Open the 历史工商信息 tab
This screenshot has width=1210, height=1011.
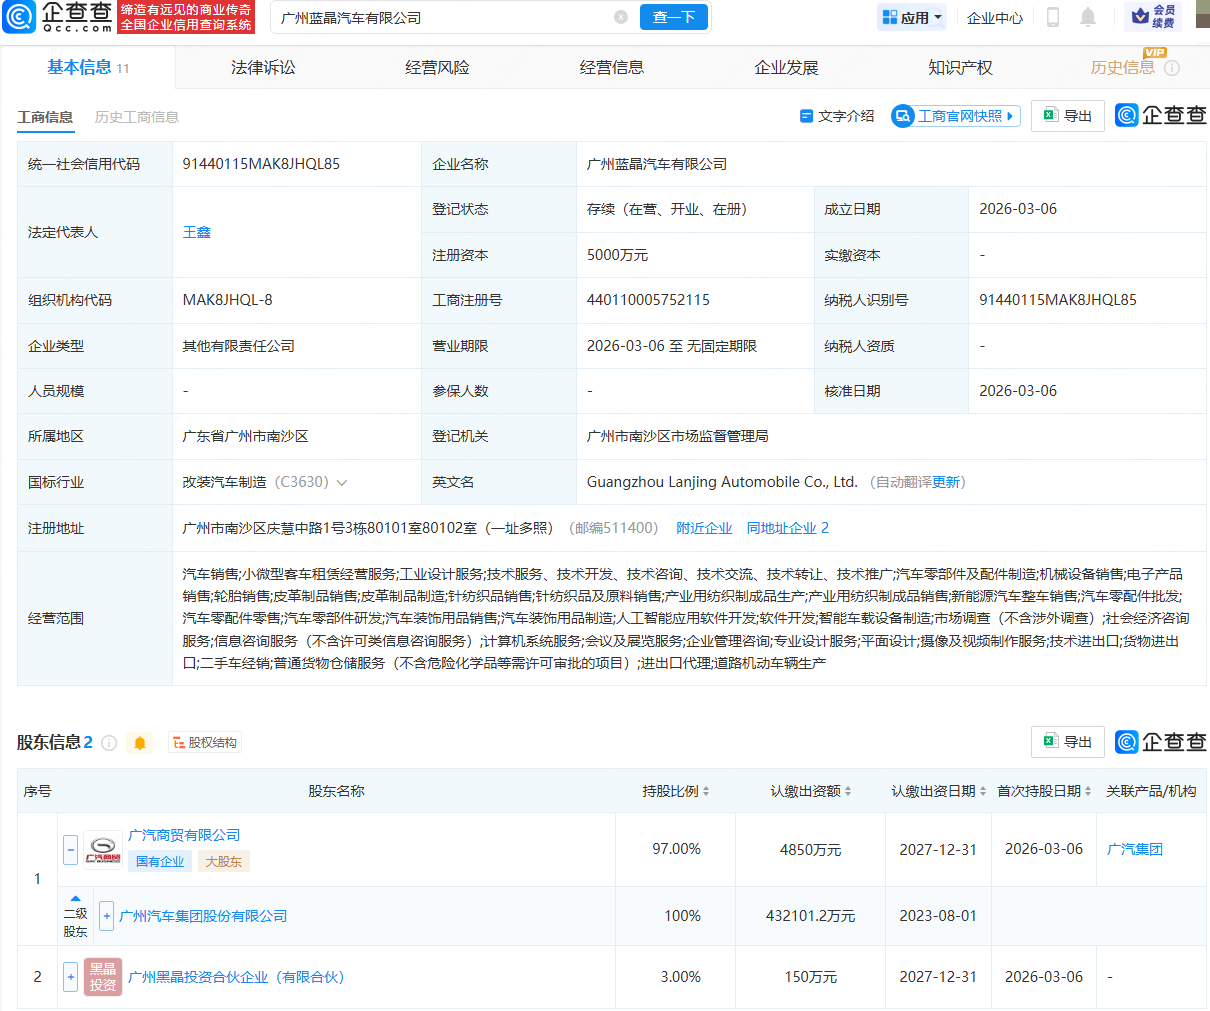(x=136, y=117)
